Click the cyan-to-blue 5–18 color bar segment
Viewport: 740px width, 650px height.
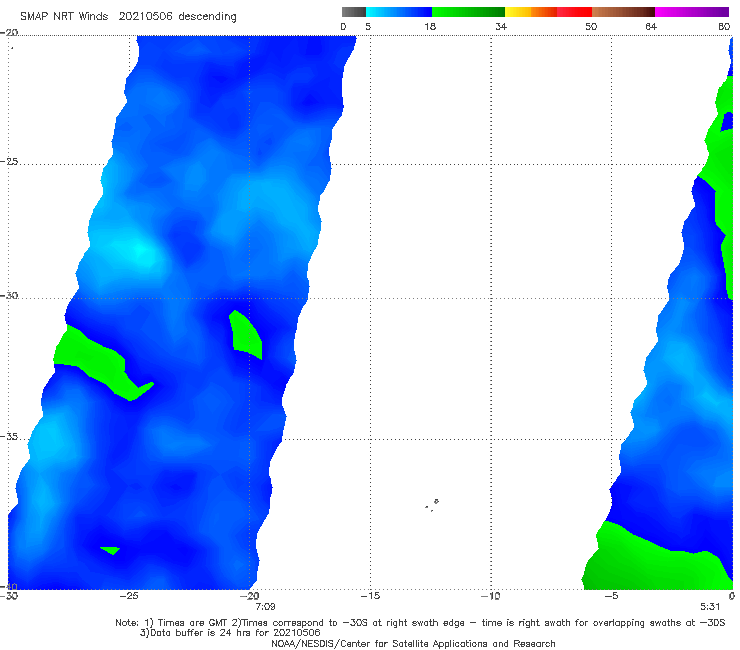[399, 12]
